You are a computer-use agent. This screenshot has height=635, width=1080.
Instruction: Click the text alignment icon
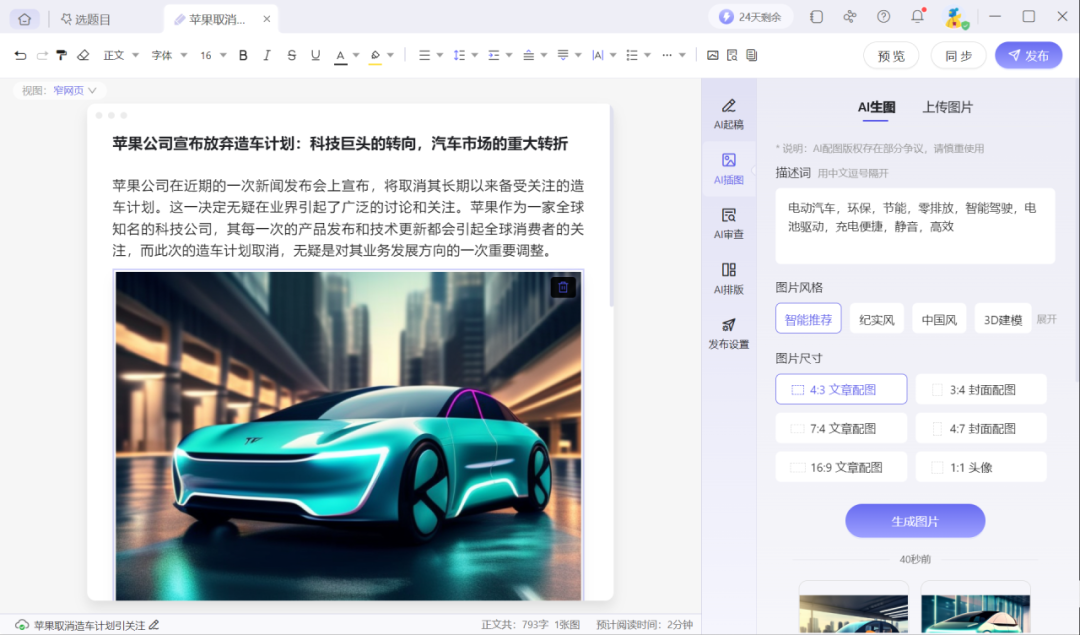424,55
